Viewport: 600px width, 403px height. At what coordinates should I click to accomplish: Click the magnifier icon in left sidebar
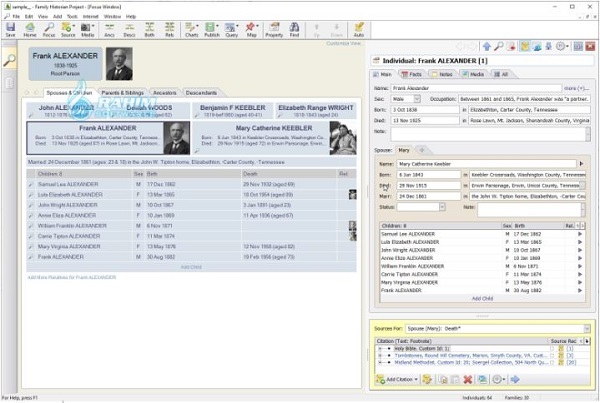pyautogui.click(x=9, y=60)
